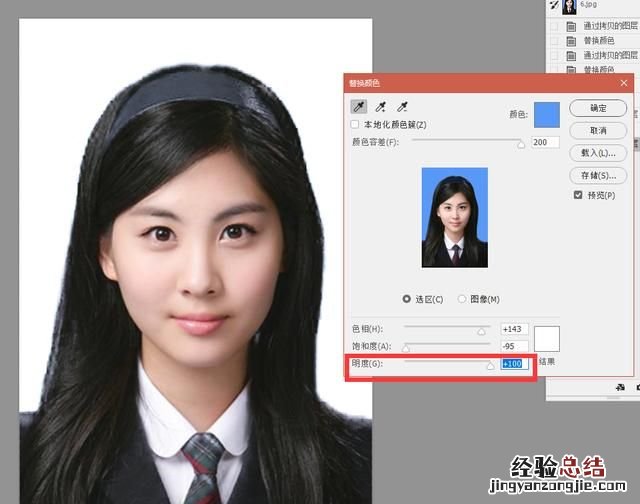Toggle the 预览(P) preview checkbox
This screenshot has height=504, width=640.
point(578,195)
